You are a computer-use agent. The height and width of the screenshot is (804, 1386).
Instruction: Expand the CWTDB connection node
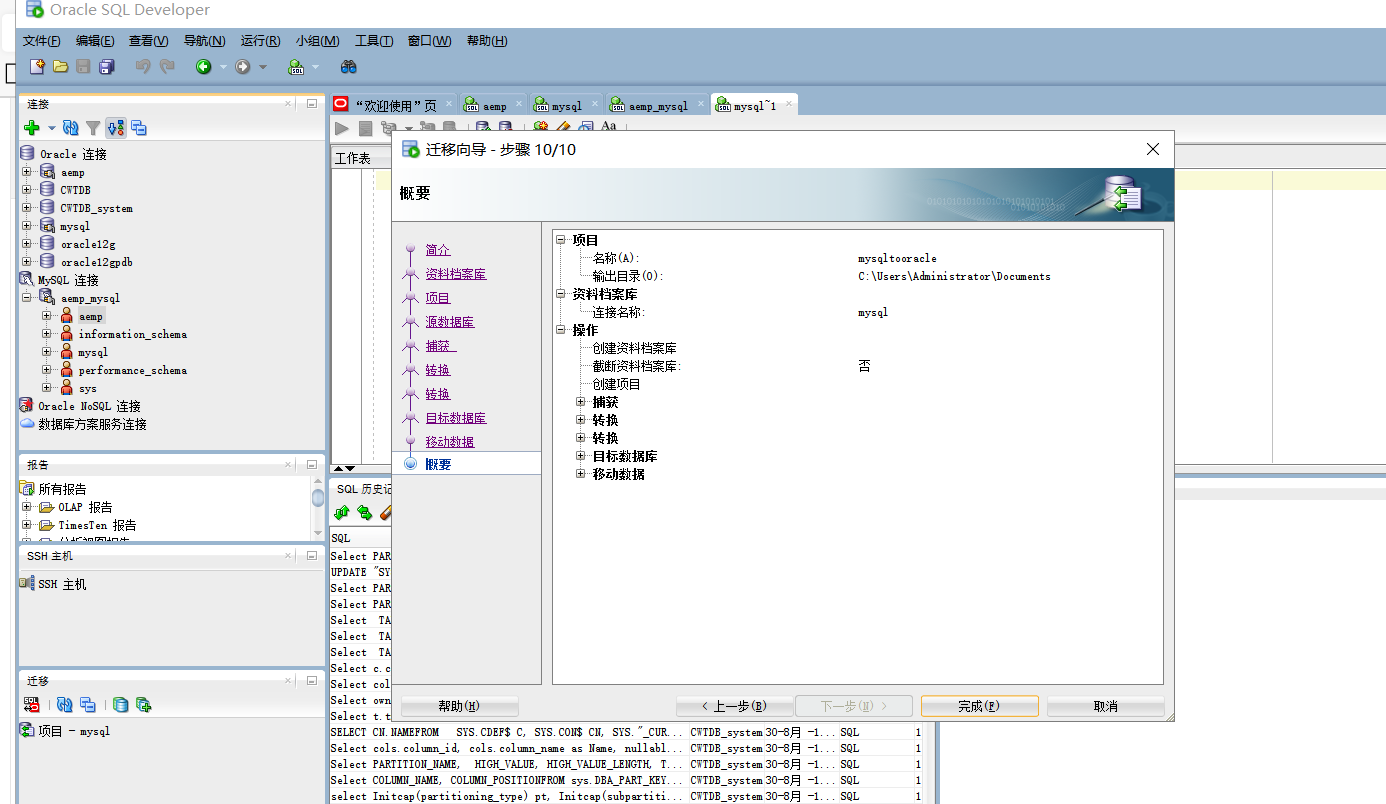[x=27, y=190]
